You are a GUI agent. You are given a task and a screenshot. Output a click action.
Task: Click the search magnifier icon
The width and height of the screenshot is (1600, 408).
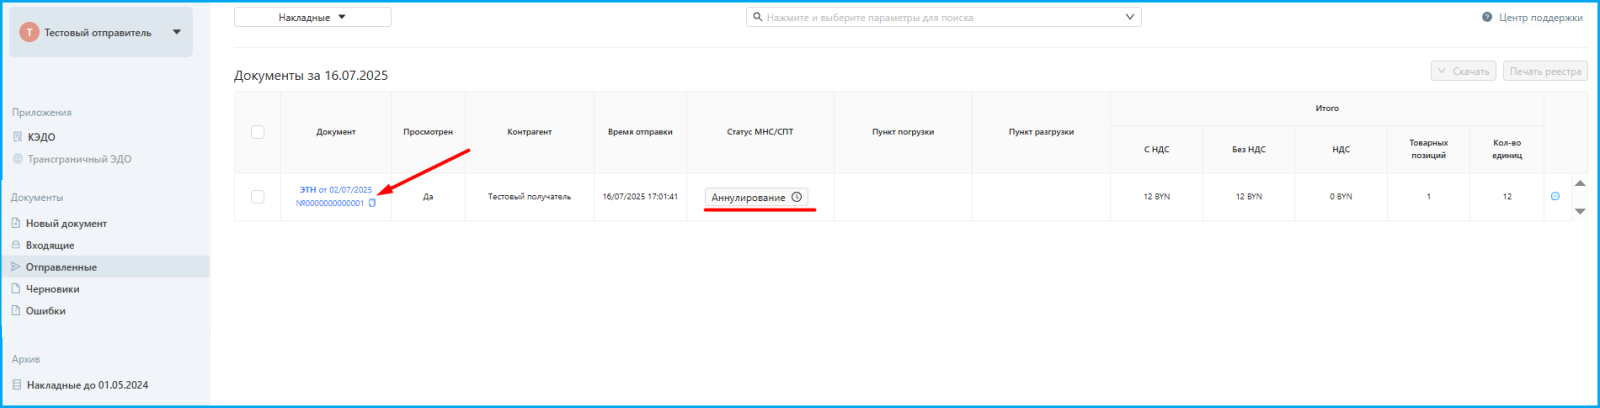[x=758, y=17]
